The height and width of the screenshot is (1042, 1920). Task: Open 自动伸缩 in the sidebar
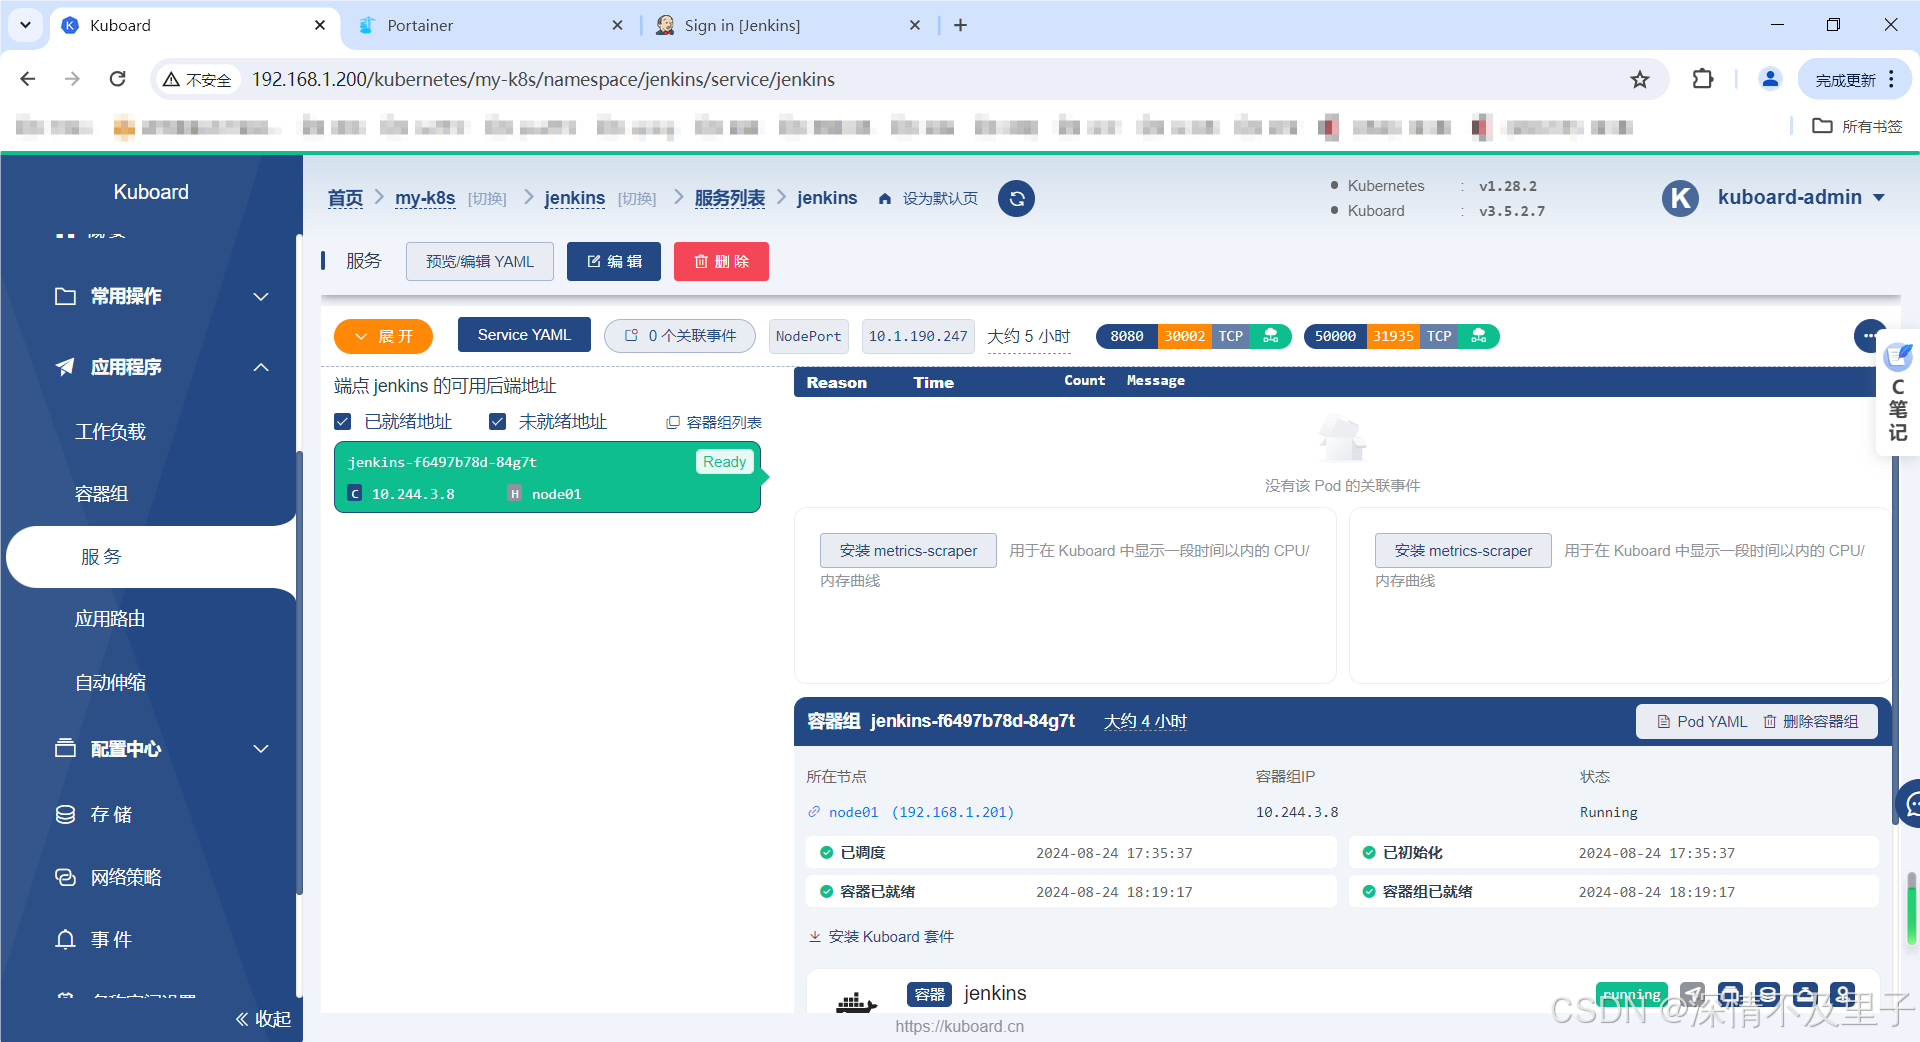tap(110, 682)
